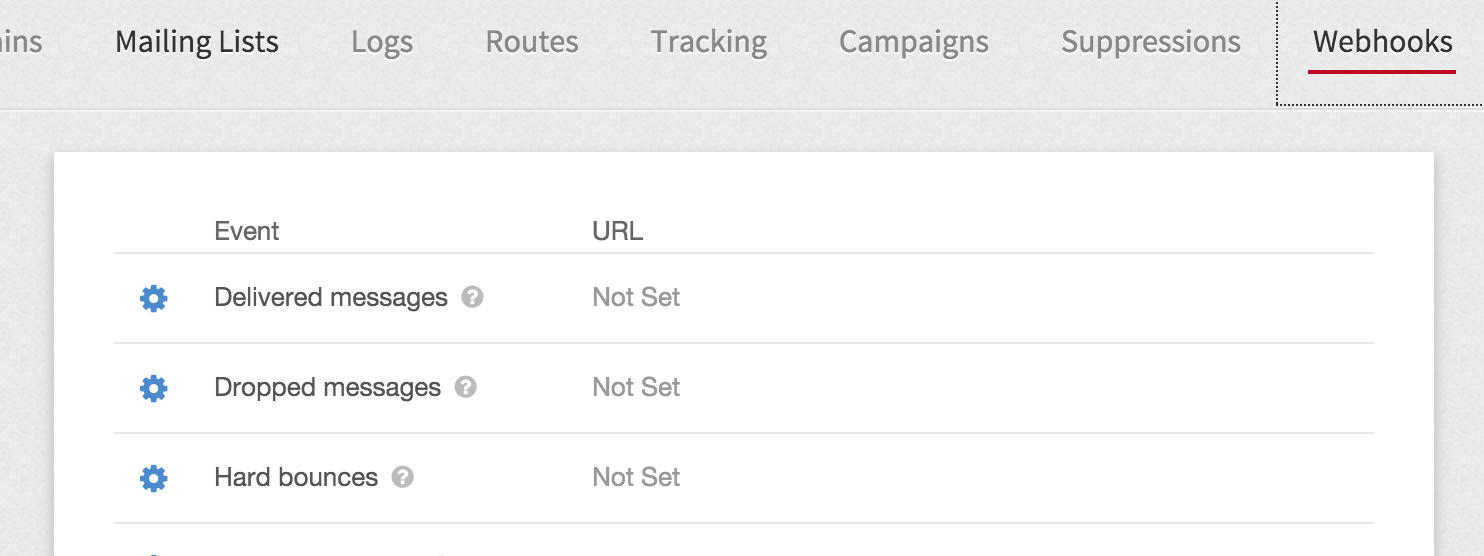Select the Dropped messages Not Set URL
Image resolution: width=1484 pixels, height=556 pixels.
coord(636,388)
